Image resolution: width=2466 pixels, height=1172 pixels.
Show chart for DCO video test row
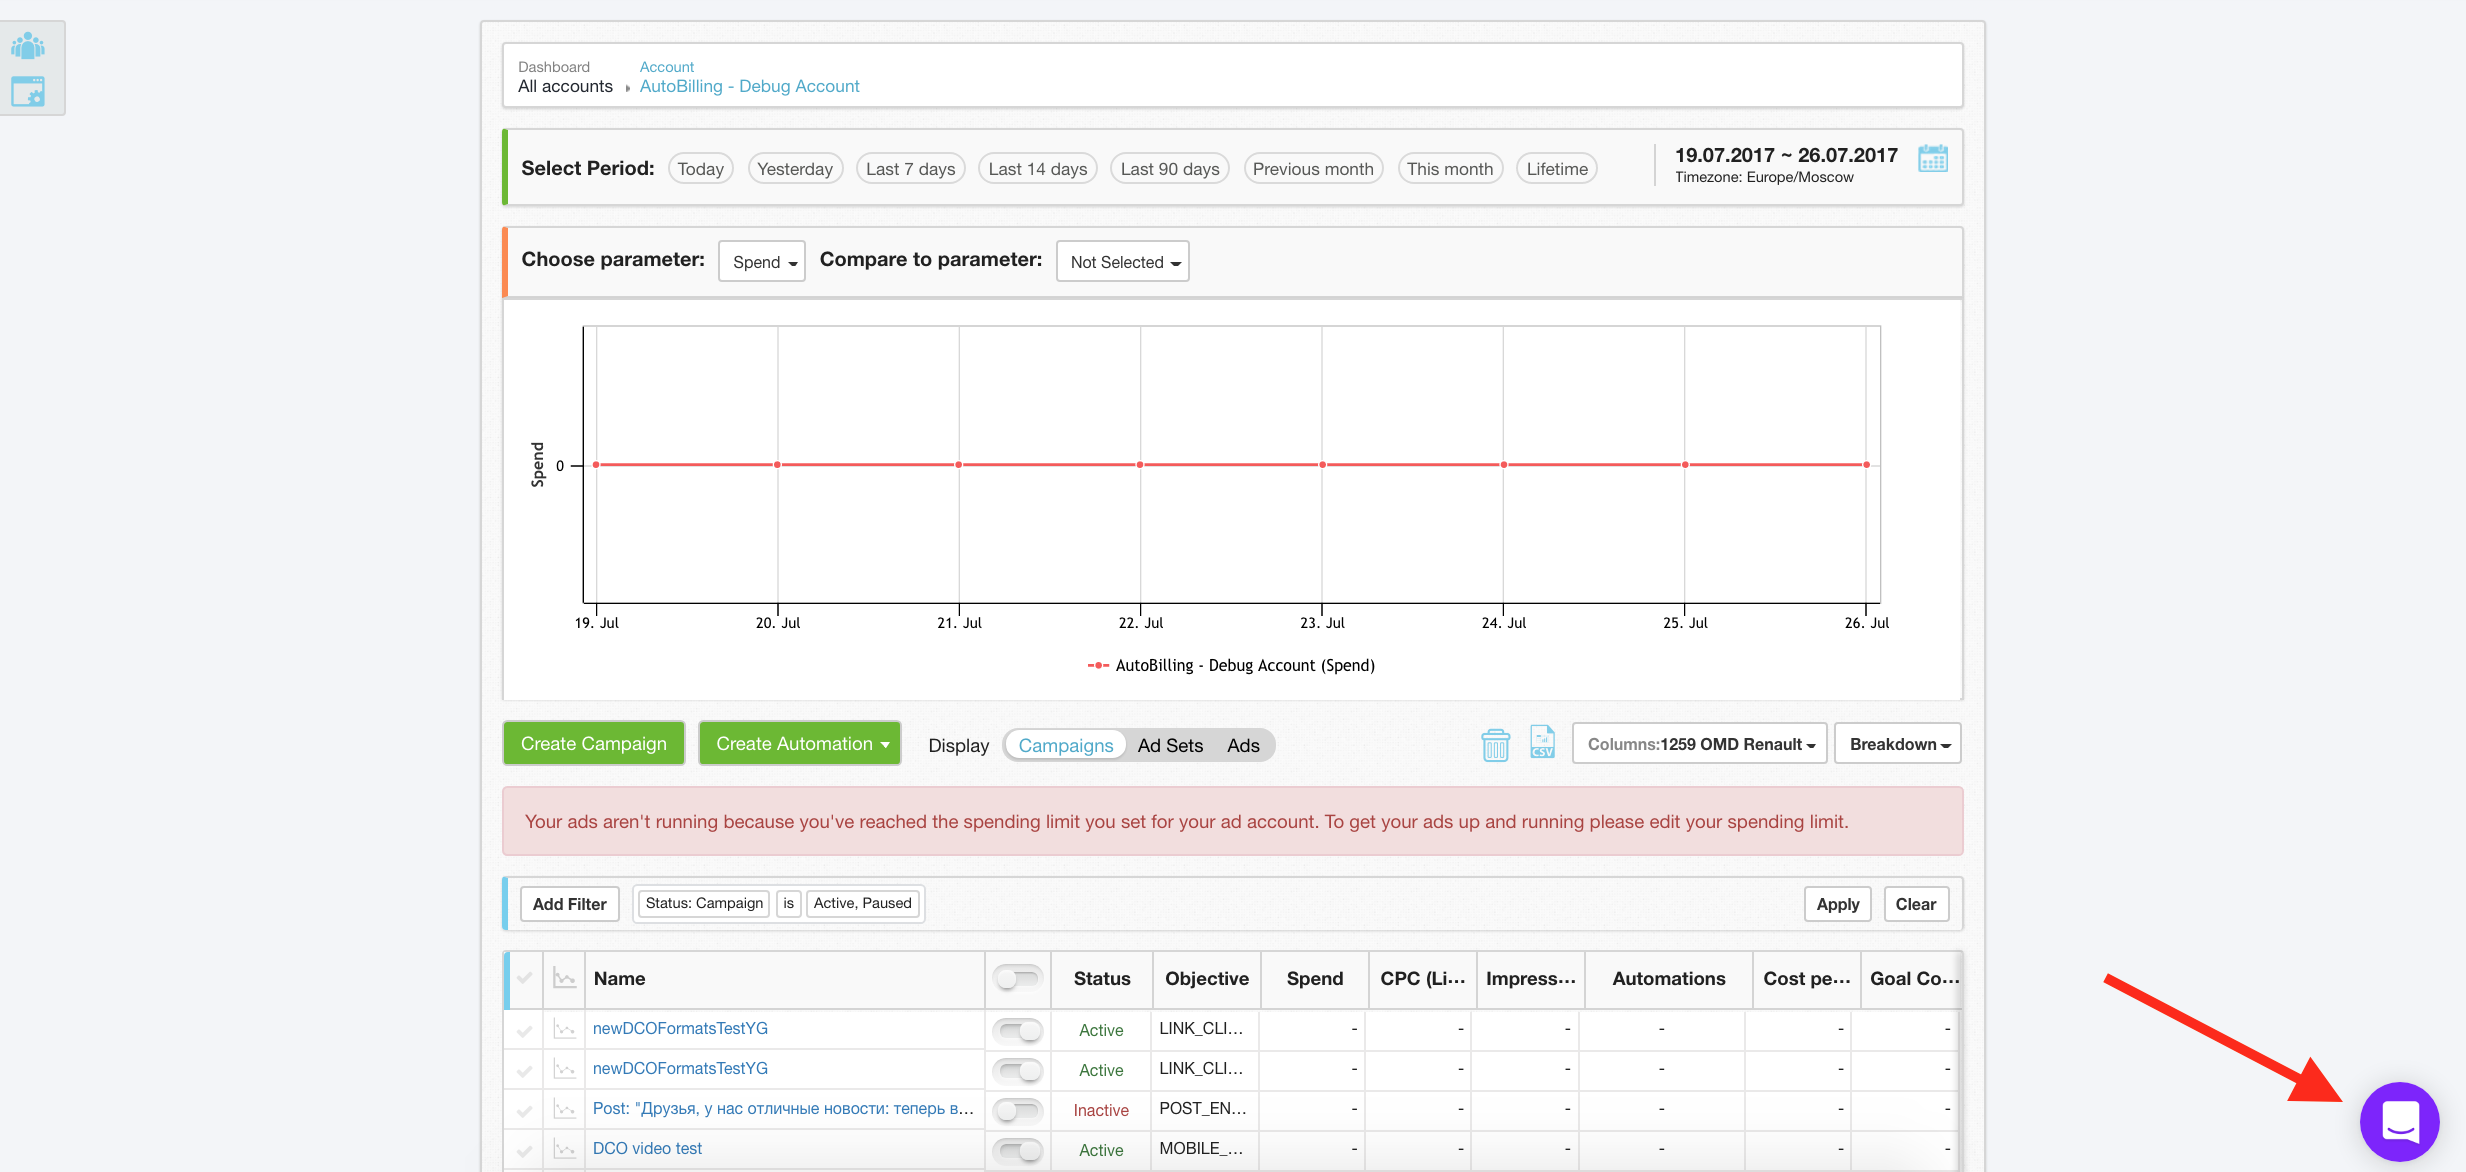pyautogui.click(x=565, y=1149)
